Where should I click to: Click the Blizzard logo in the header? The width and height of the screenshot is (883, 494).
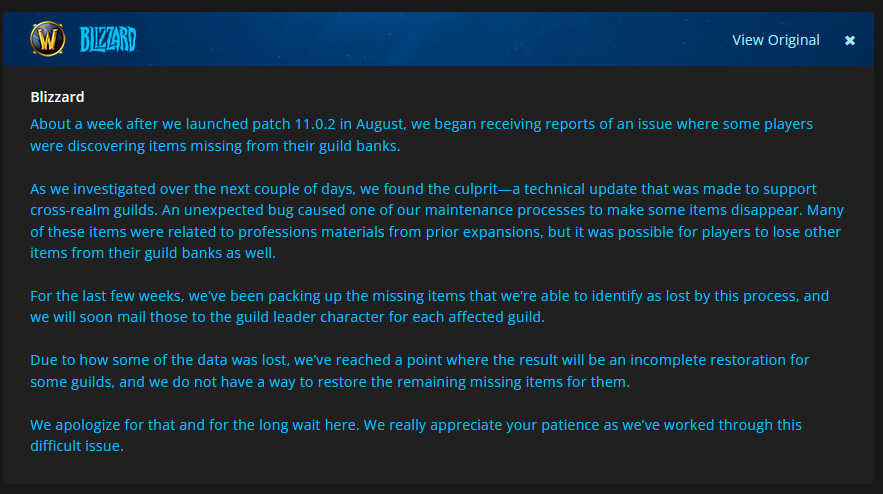click(x=108, y=39)
